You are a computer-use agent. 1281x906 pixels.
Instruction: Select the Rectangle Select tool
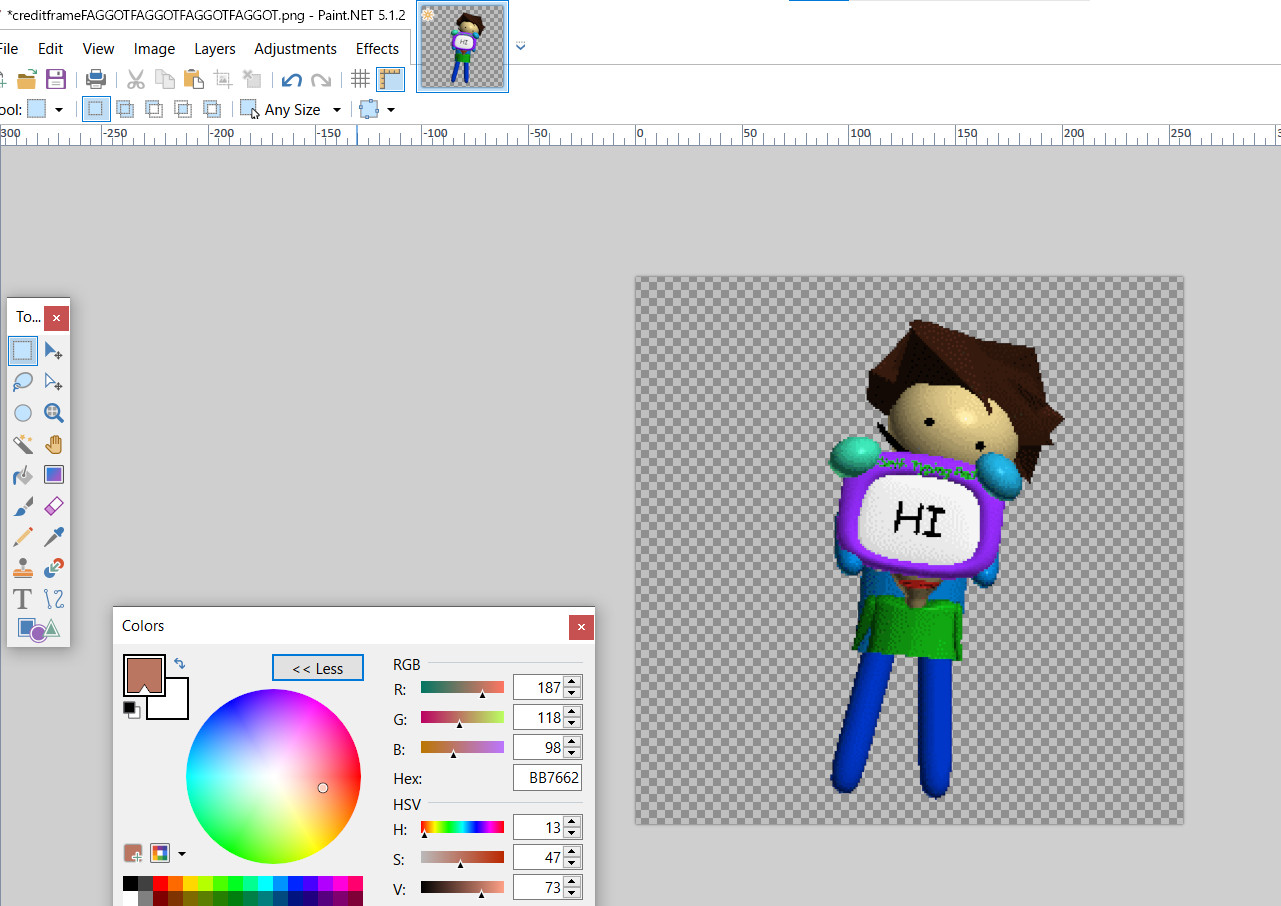[23, 351]
